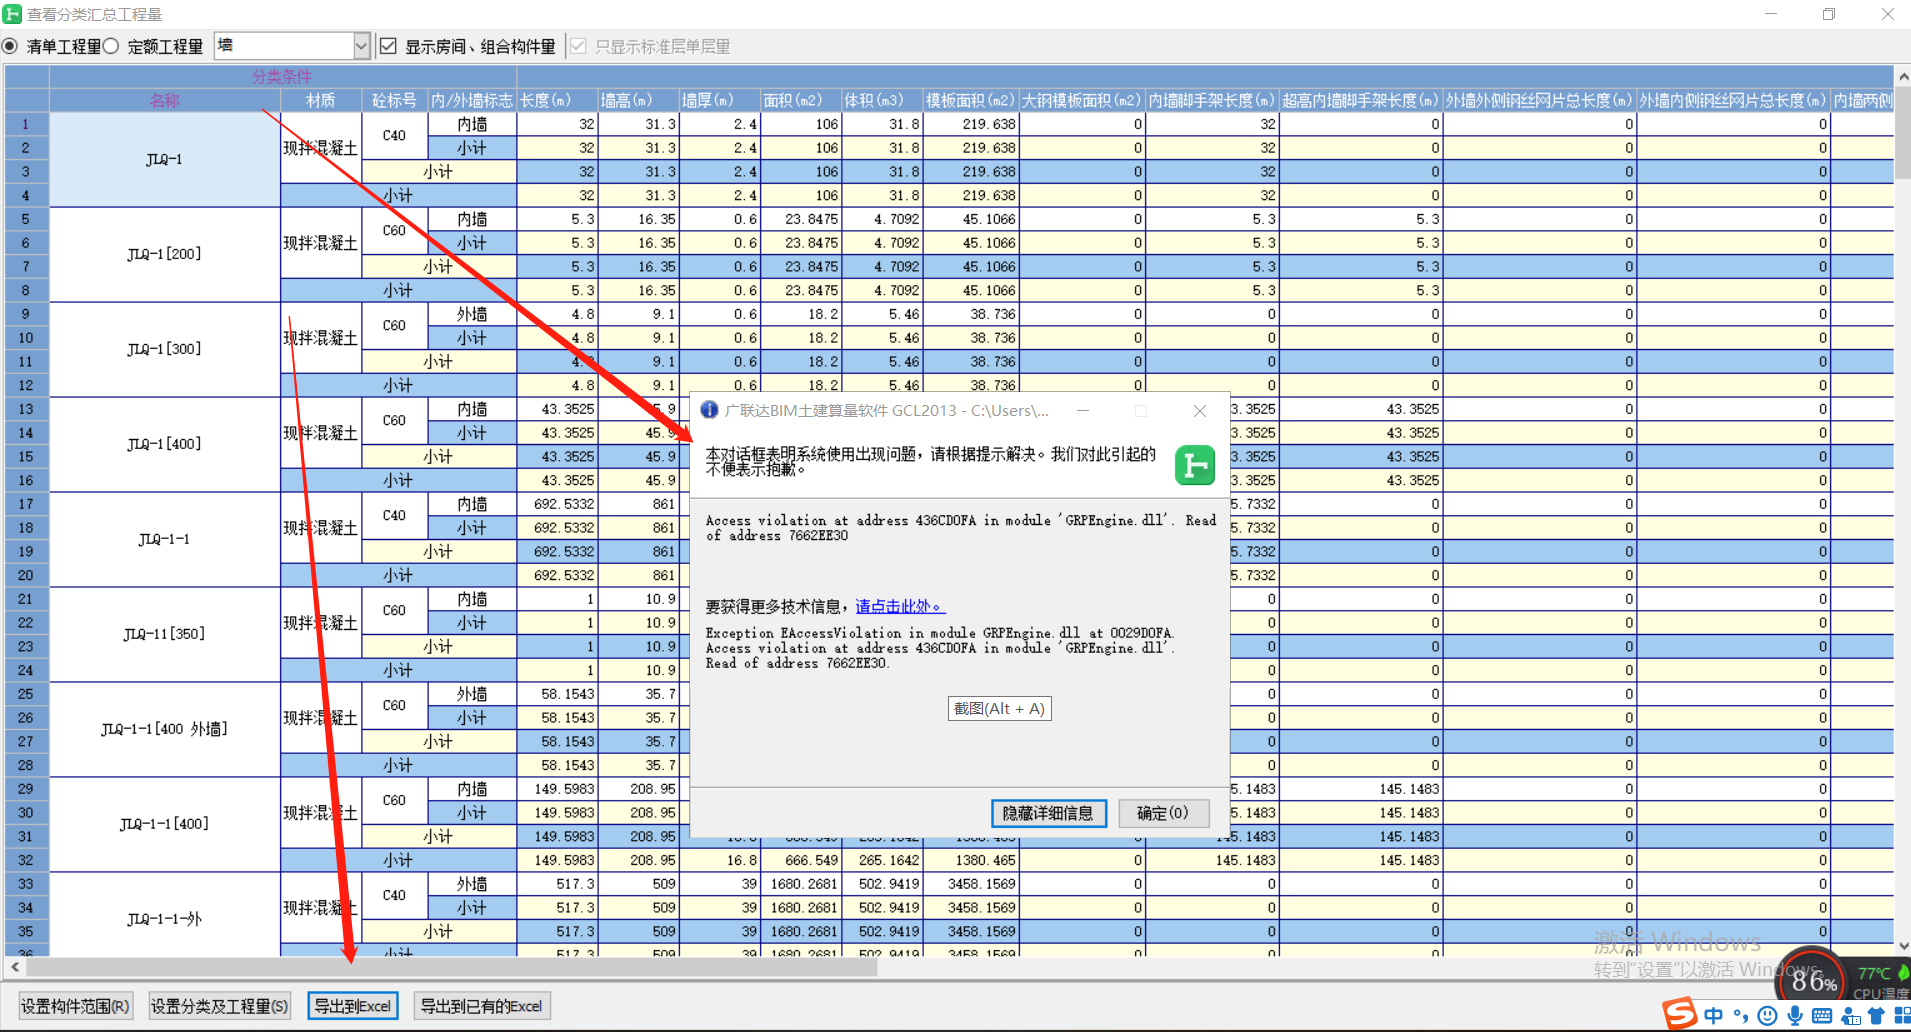
Task: Click the horizontal scrollbar thumb
Action: pos(451,967)
